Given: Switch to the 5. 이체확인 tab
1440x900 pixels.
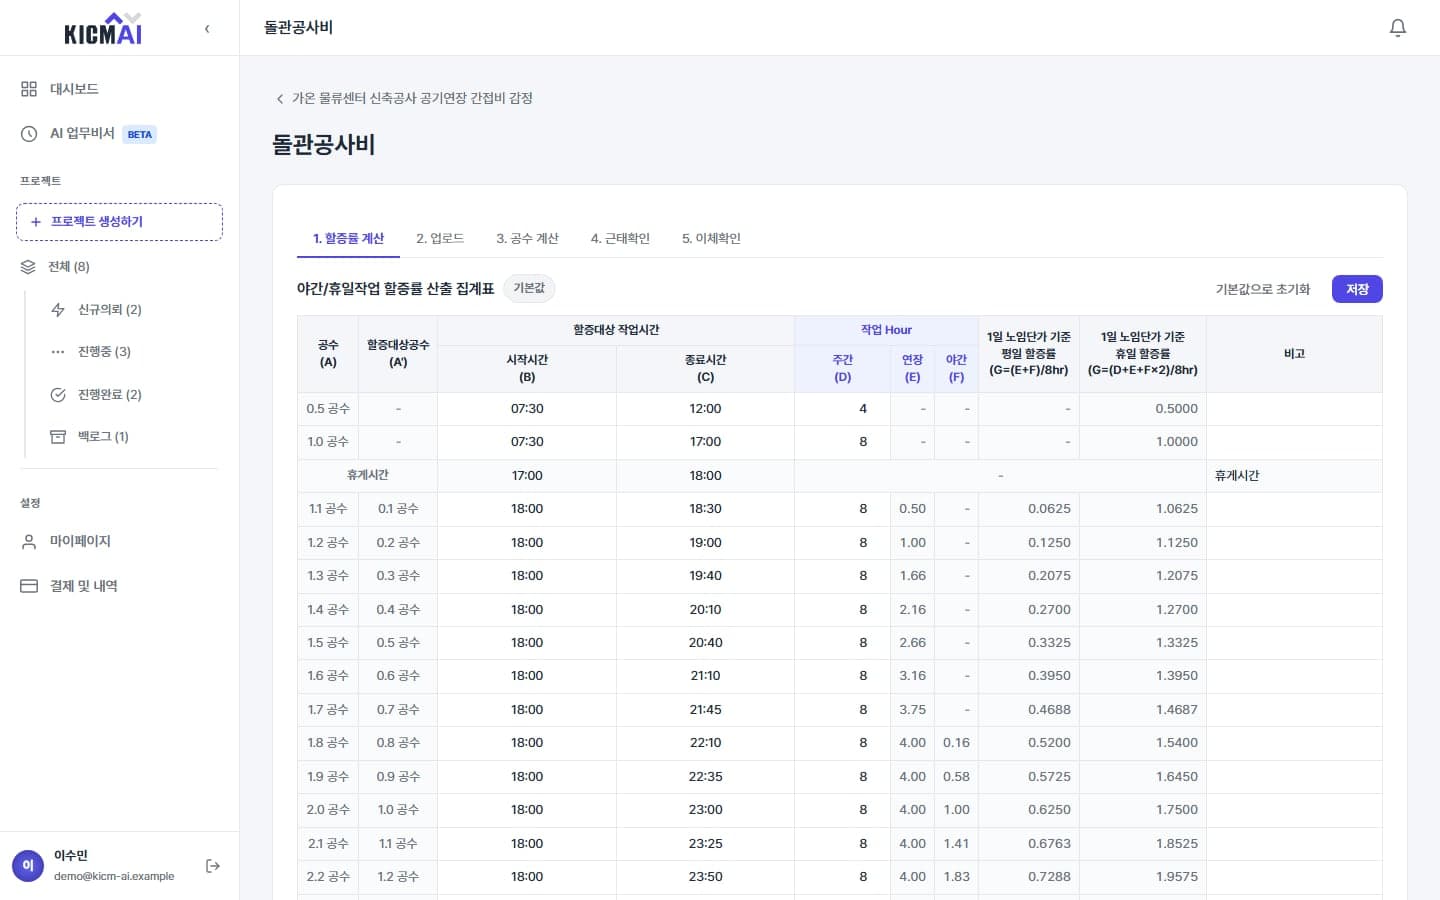Looking at the screenshot, I should (711, 238).
